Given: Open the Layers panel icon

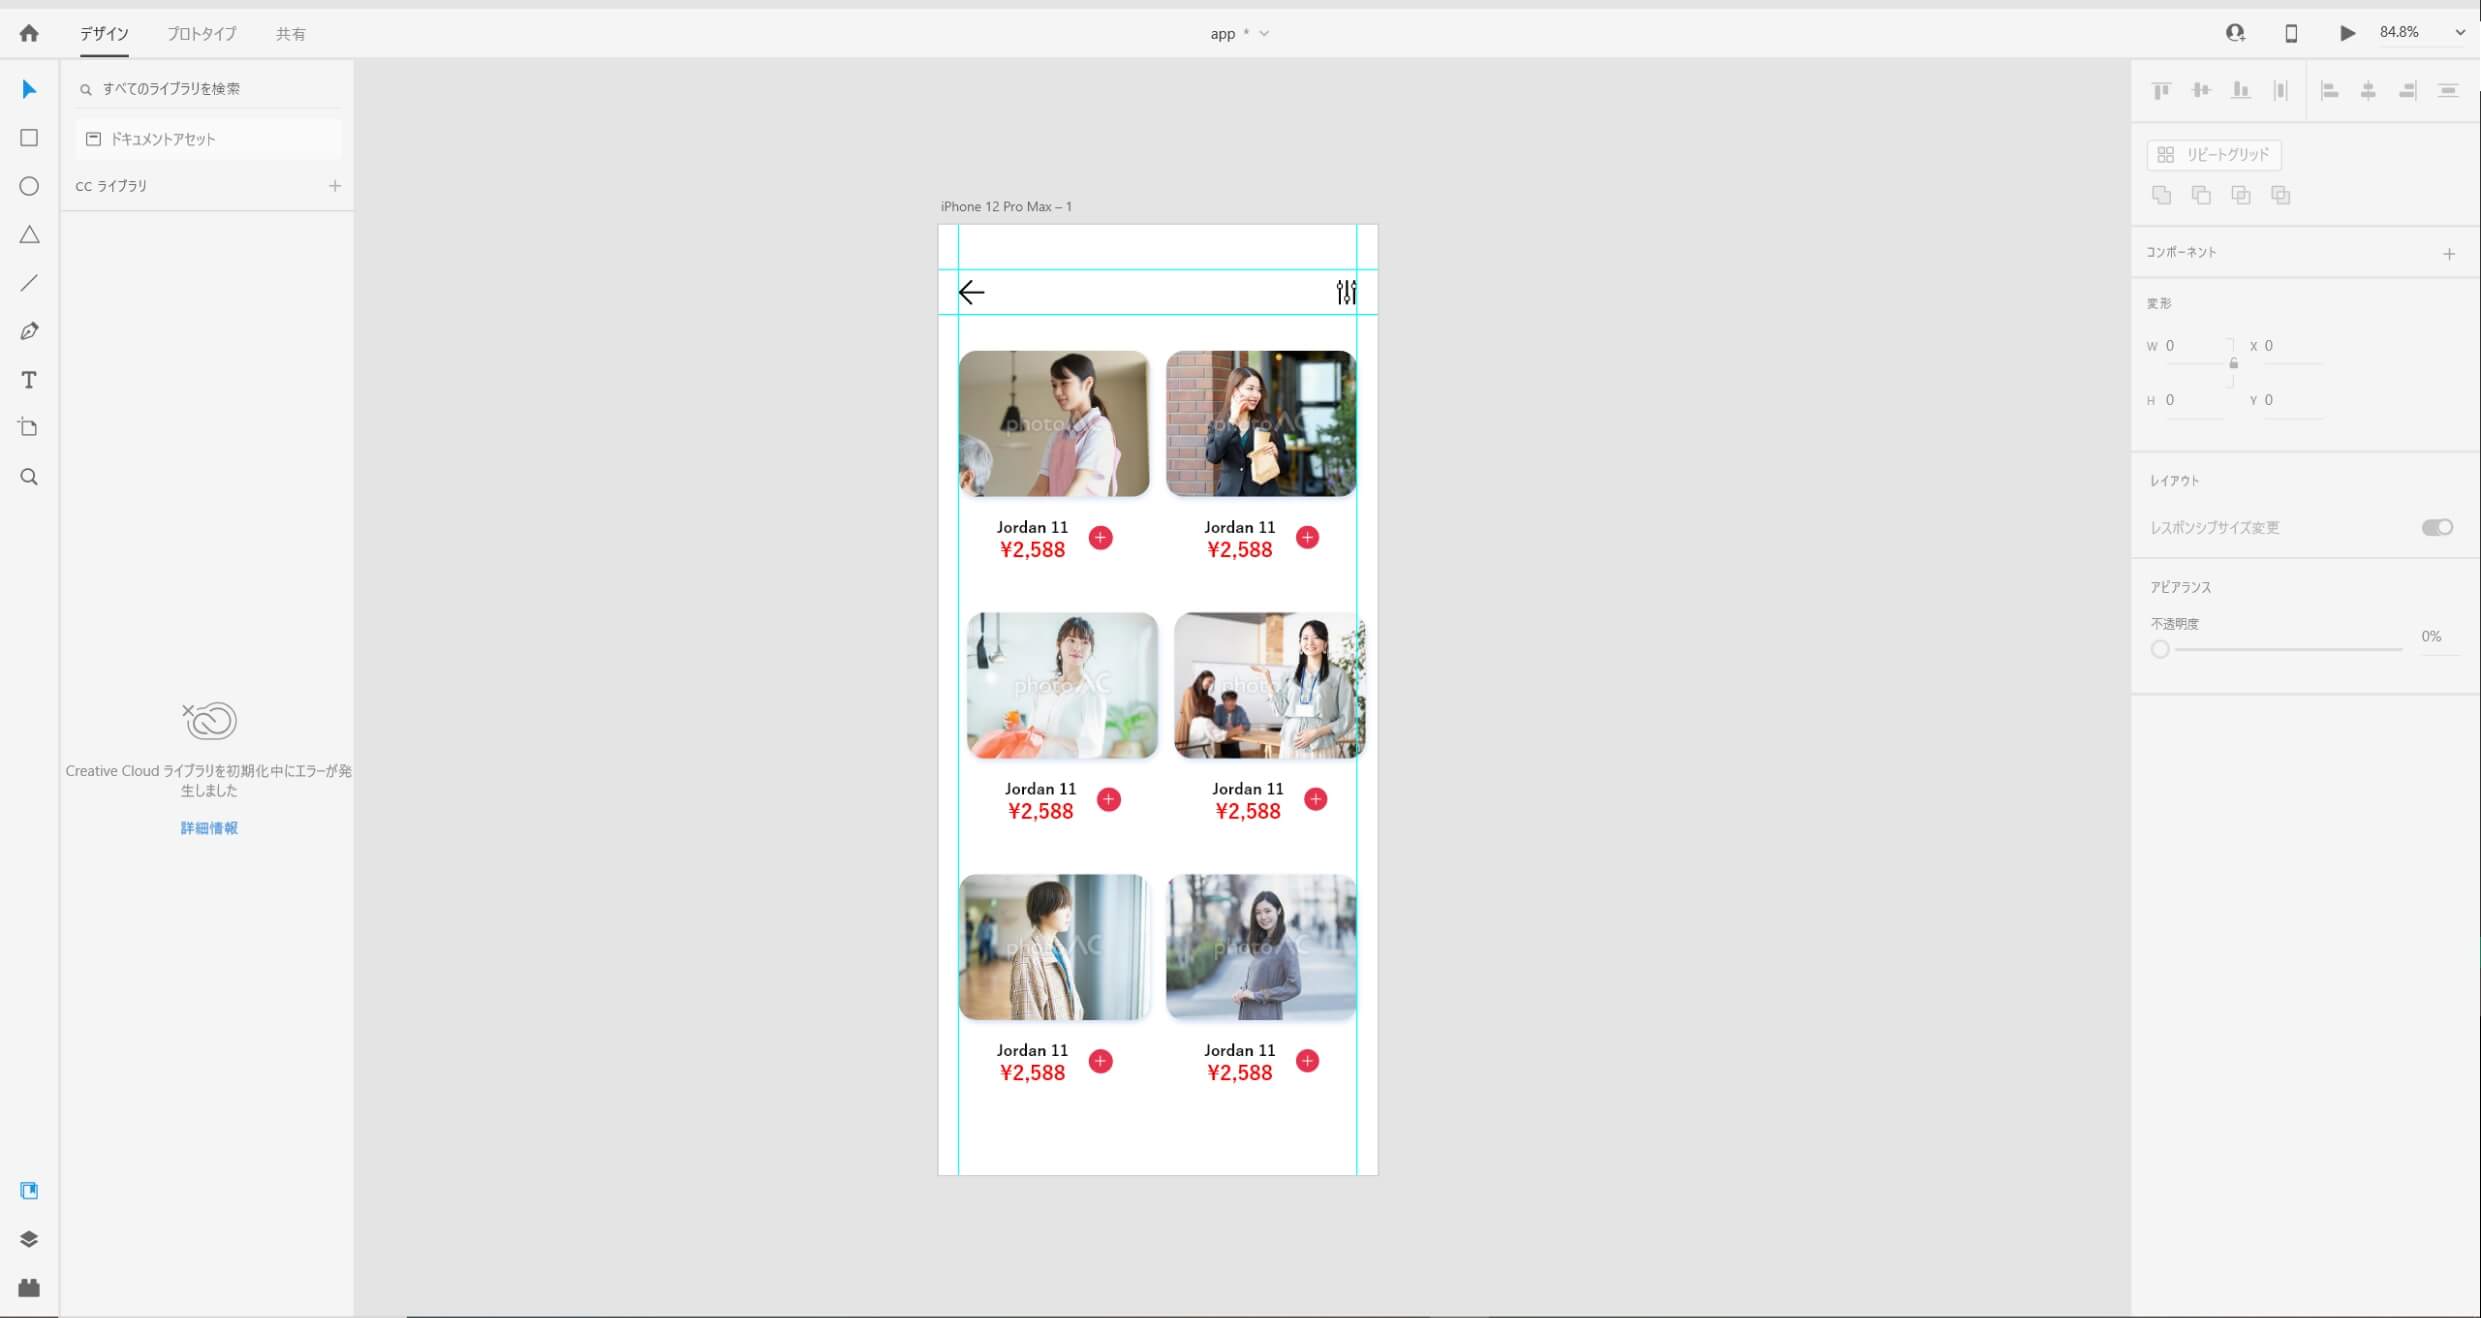Looking at the screenshot, I should pyautogui.click(x=29, y=1239).
